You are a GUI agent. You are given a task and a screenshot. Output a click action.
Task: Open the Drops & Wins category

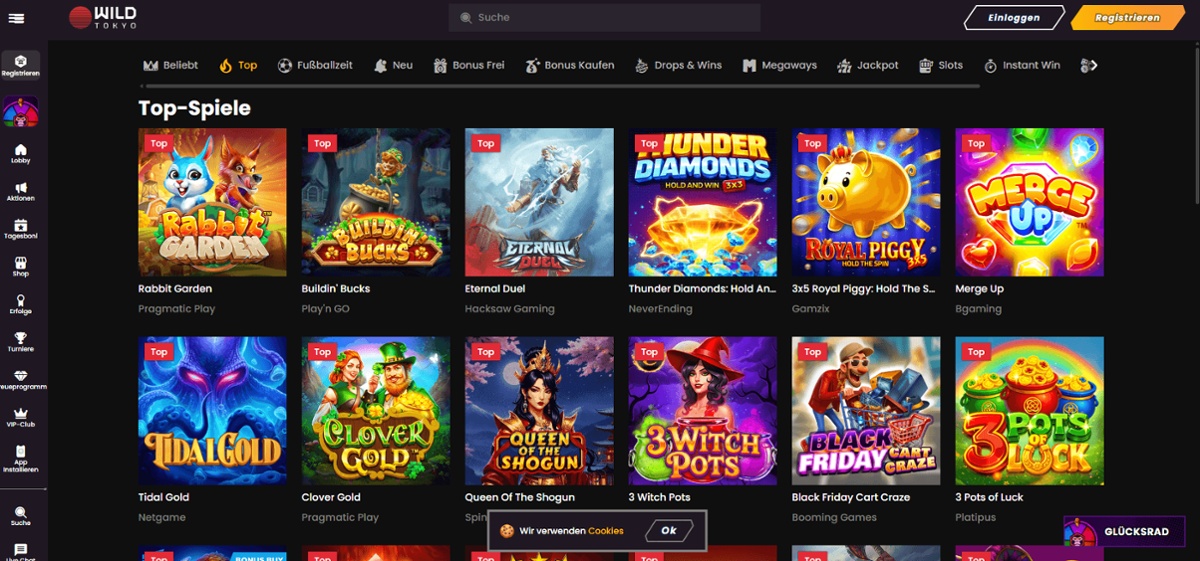pyautogui.click(x=678, y=65)
